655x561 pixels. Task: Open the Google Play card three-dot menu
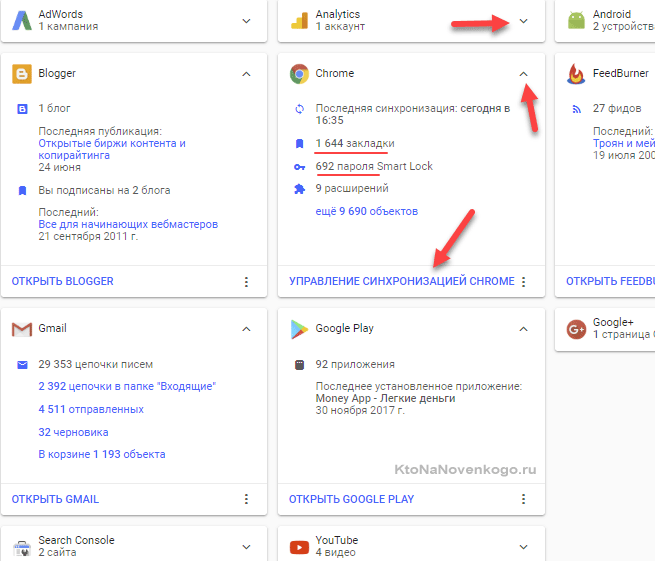point(523,499)
